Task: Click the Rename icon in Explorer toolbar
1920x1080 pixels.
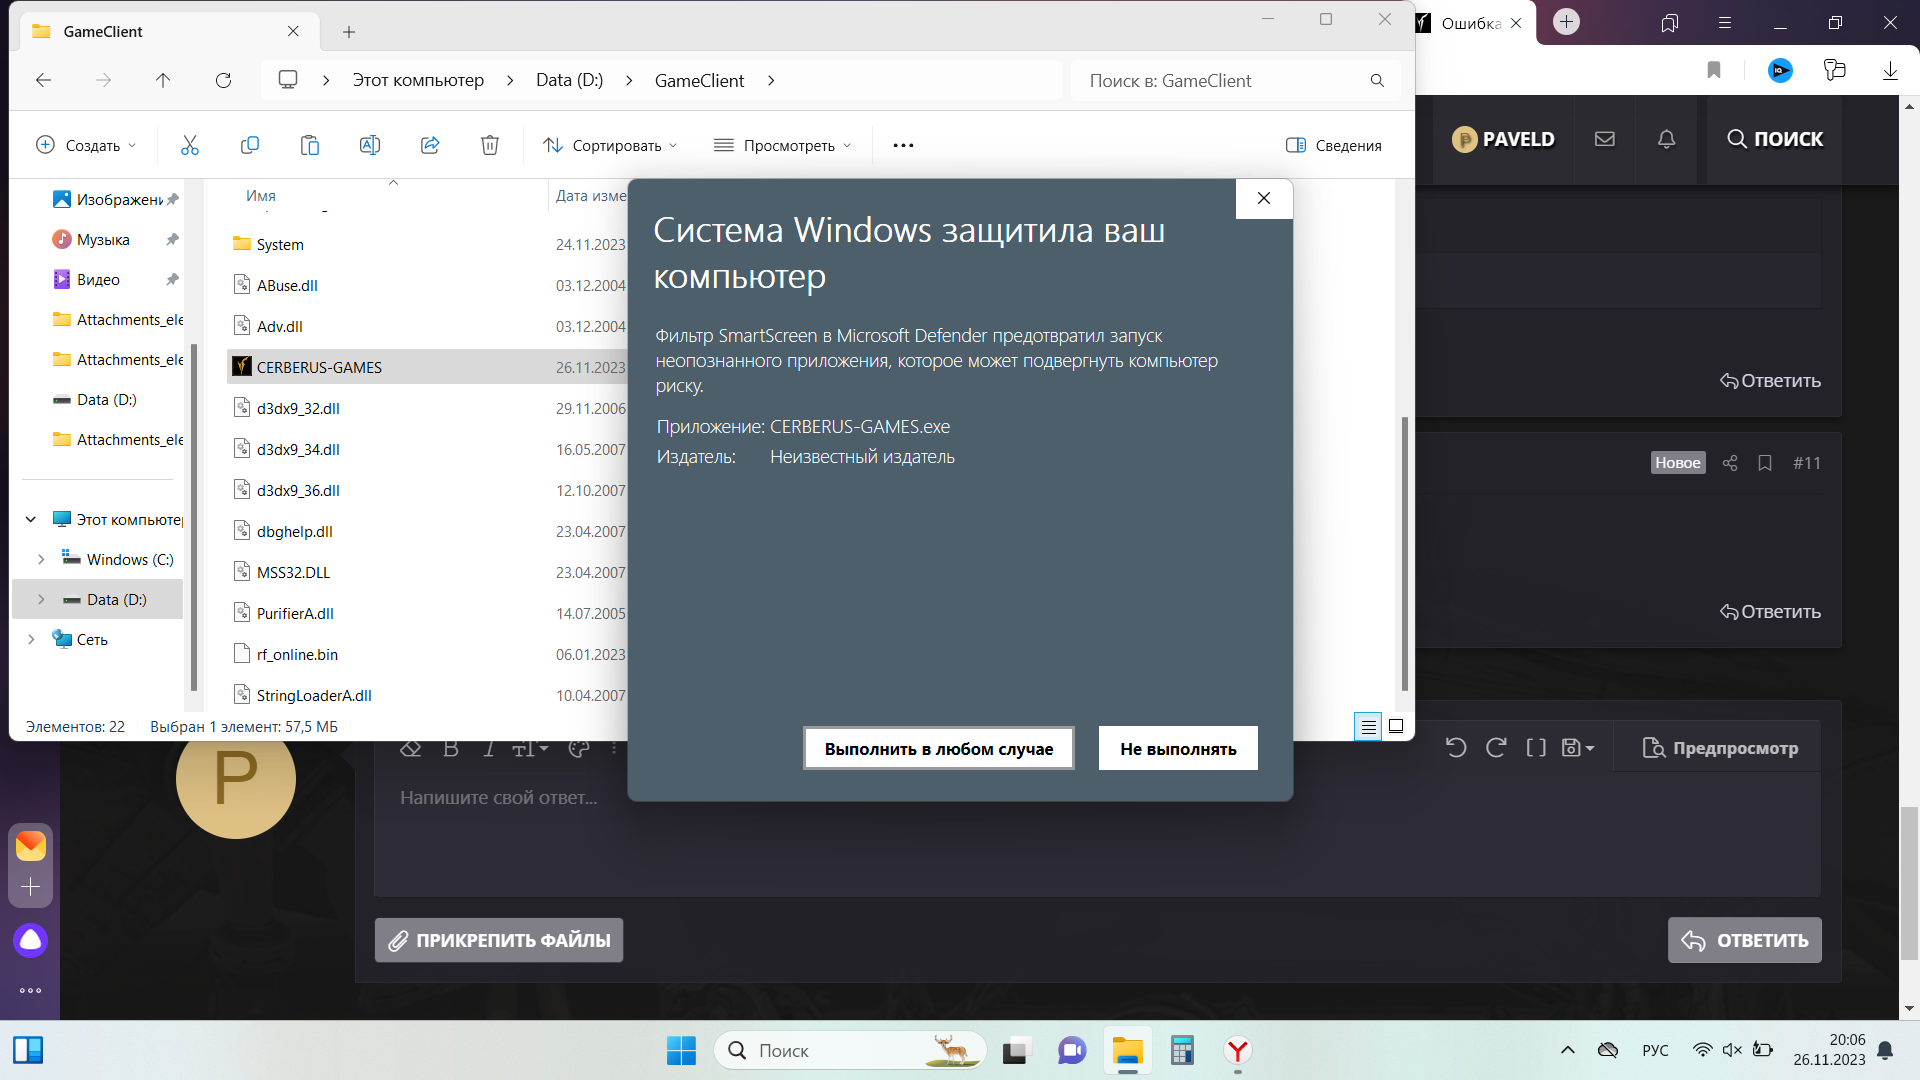Action: click(x=370, y=145)
